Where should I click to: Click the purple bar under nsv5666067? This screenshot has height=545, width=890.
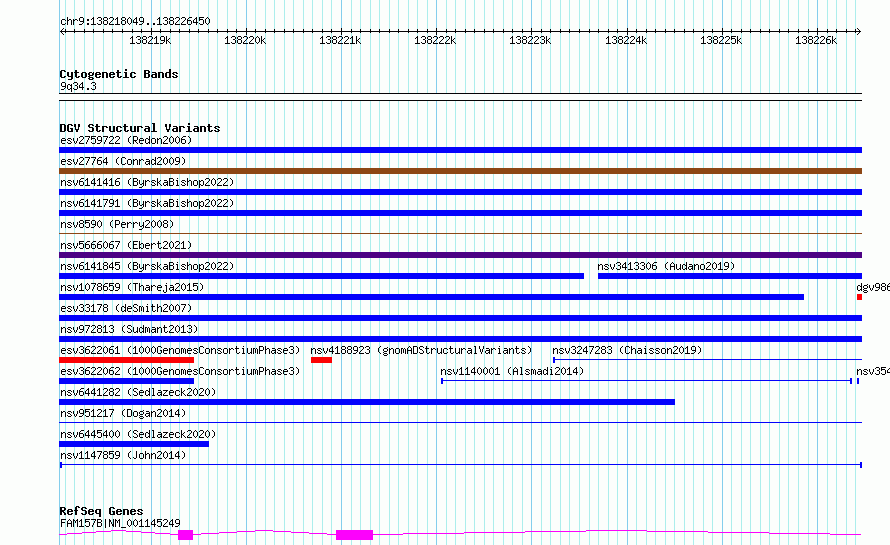[x=460, y=255]
